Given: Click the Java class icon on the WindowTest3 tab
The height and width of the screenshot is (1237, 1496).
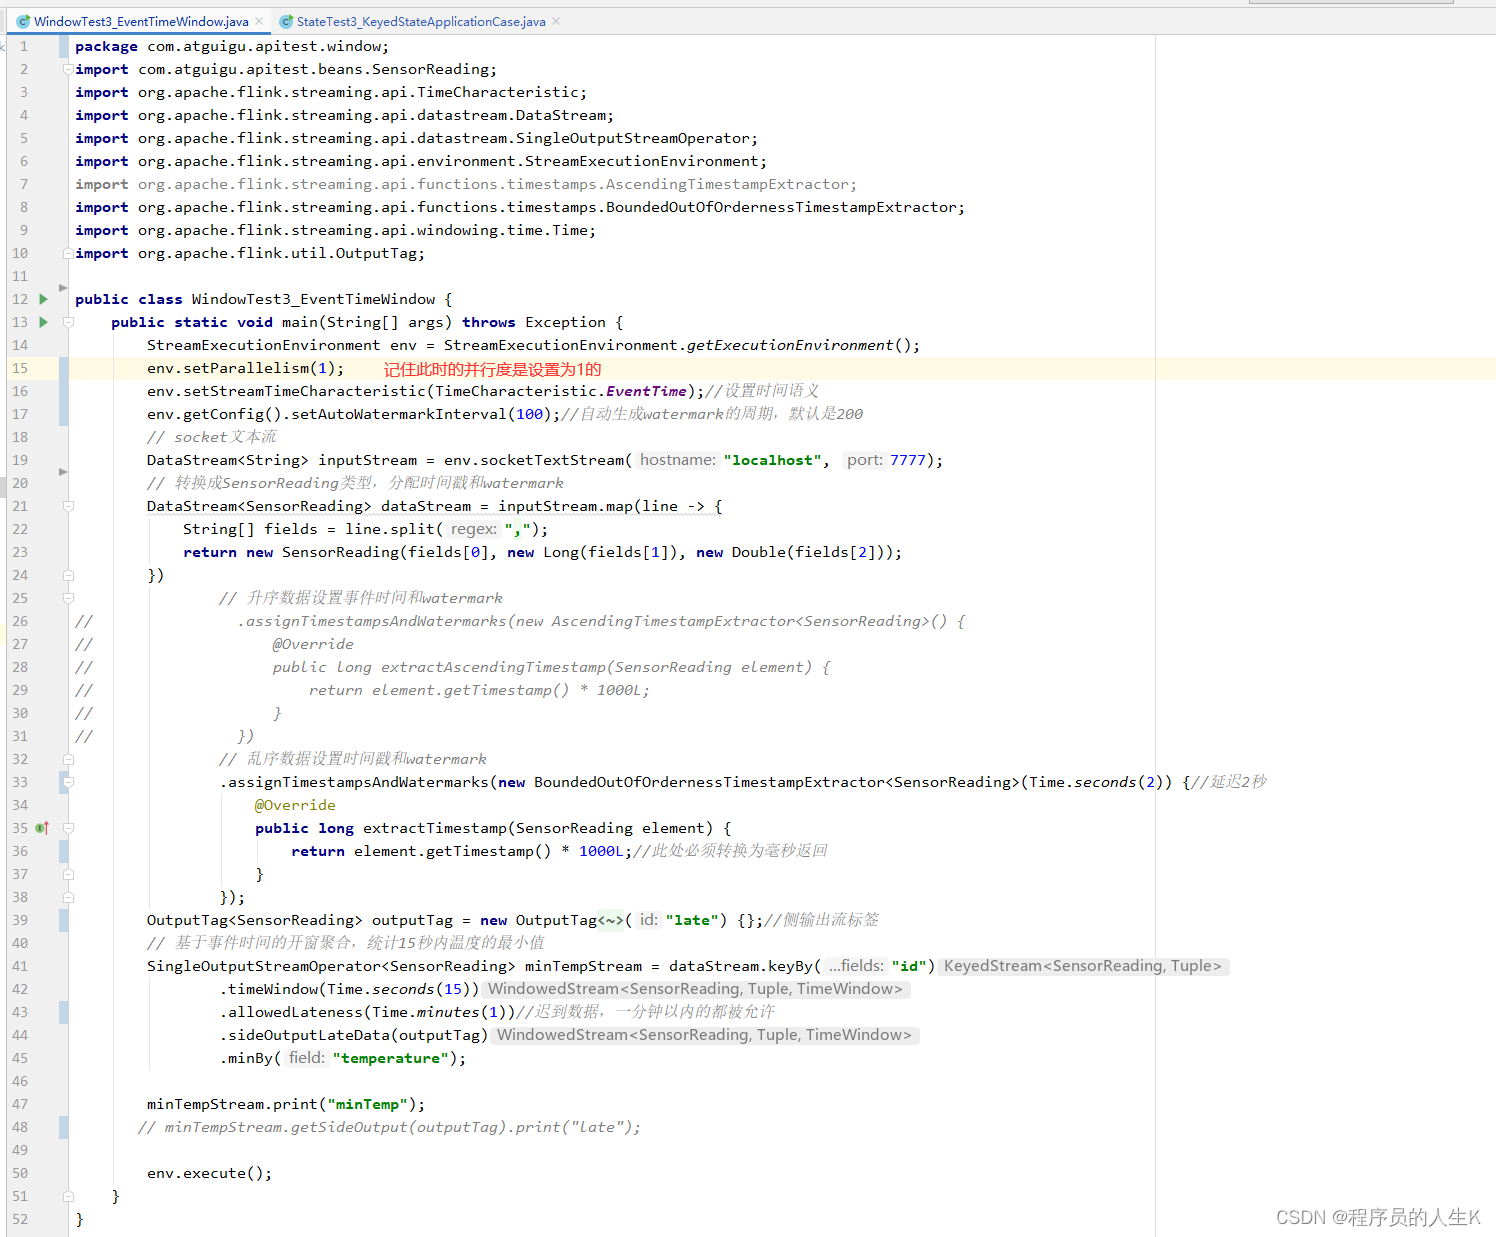Looking at the screenshot, I should click(x=23, y=21).
